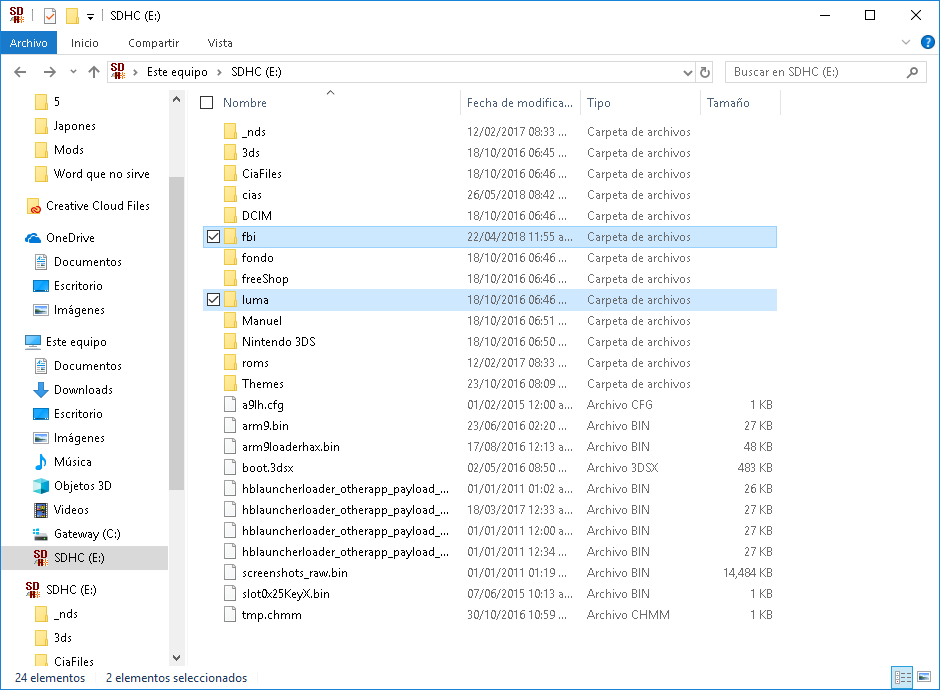
Task: Click the back navigation arrow
Action: [20, 72]
